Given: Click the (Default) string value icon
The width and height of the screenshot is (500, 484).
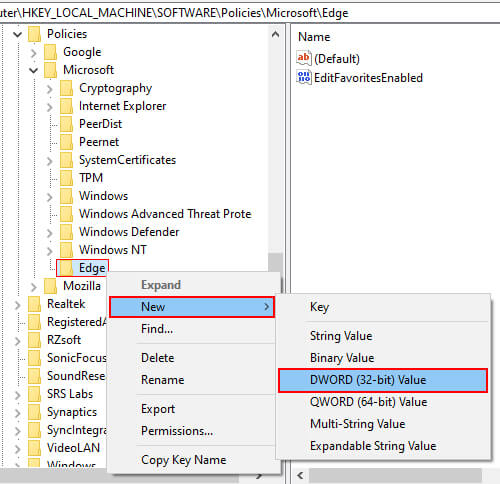Looking at the screenshot, I should [304, 58].
